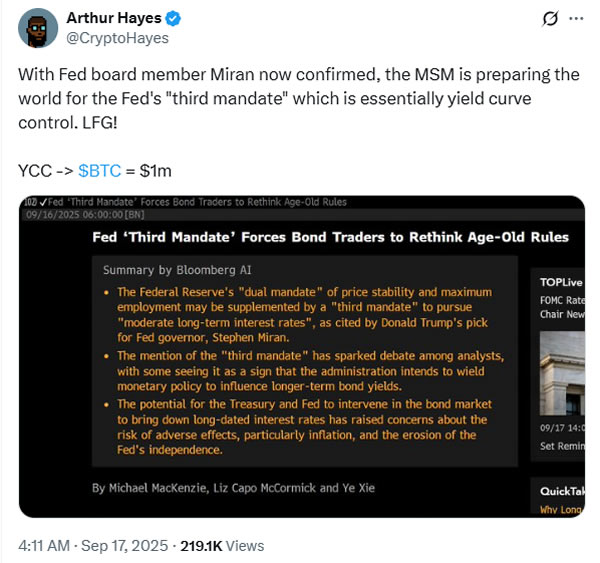Click the 219.1K Views count
Viewport: 600px width, 563px height.
coord(221,545)
